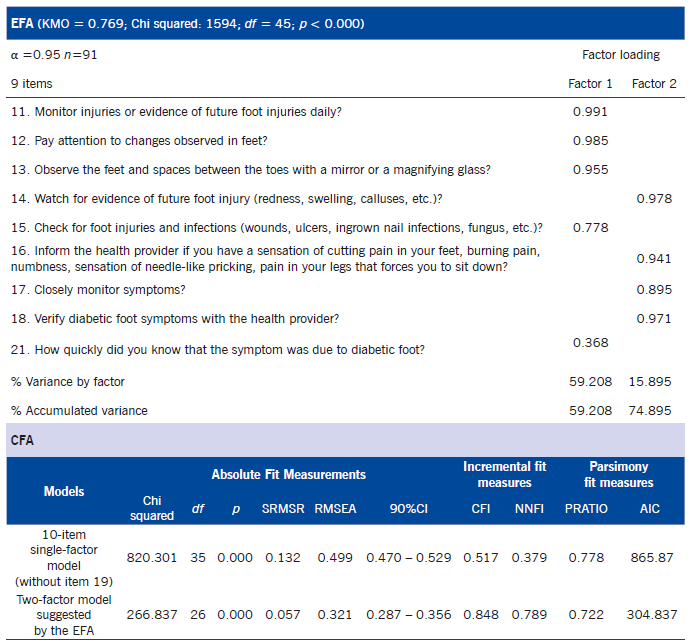Click the 304.837 AIC value
The height and width of the screenshot is (643, 694).
point(650,614)
